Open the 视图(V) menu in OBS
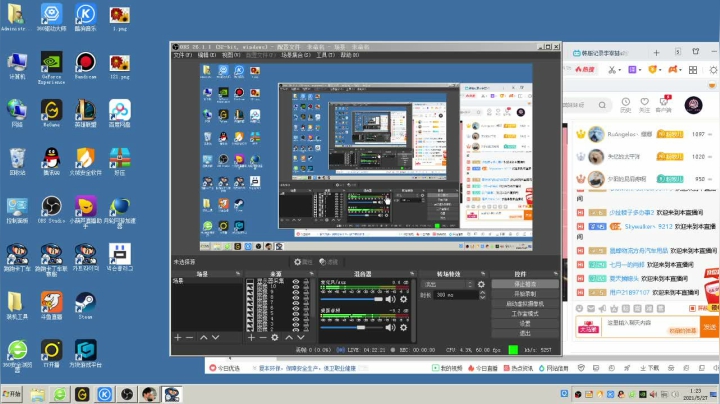720x404 pixels. [x=231, y=55]
